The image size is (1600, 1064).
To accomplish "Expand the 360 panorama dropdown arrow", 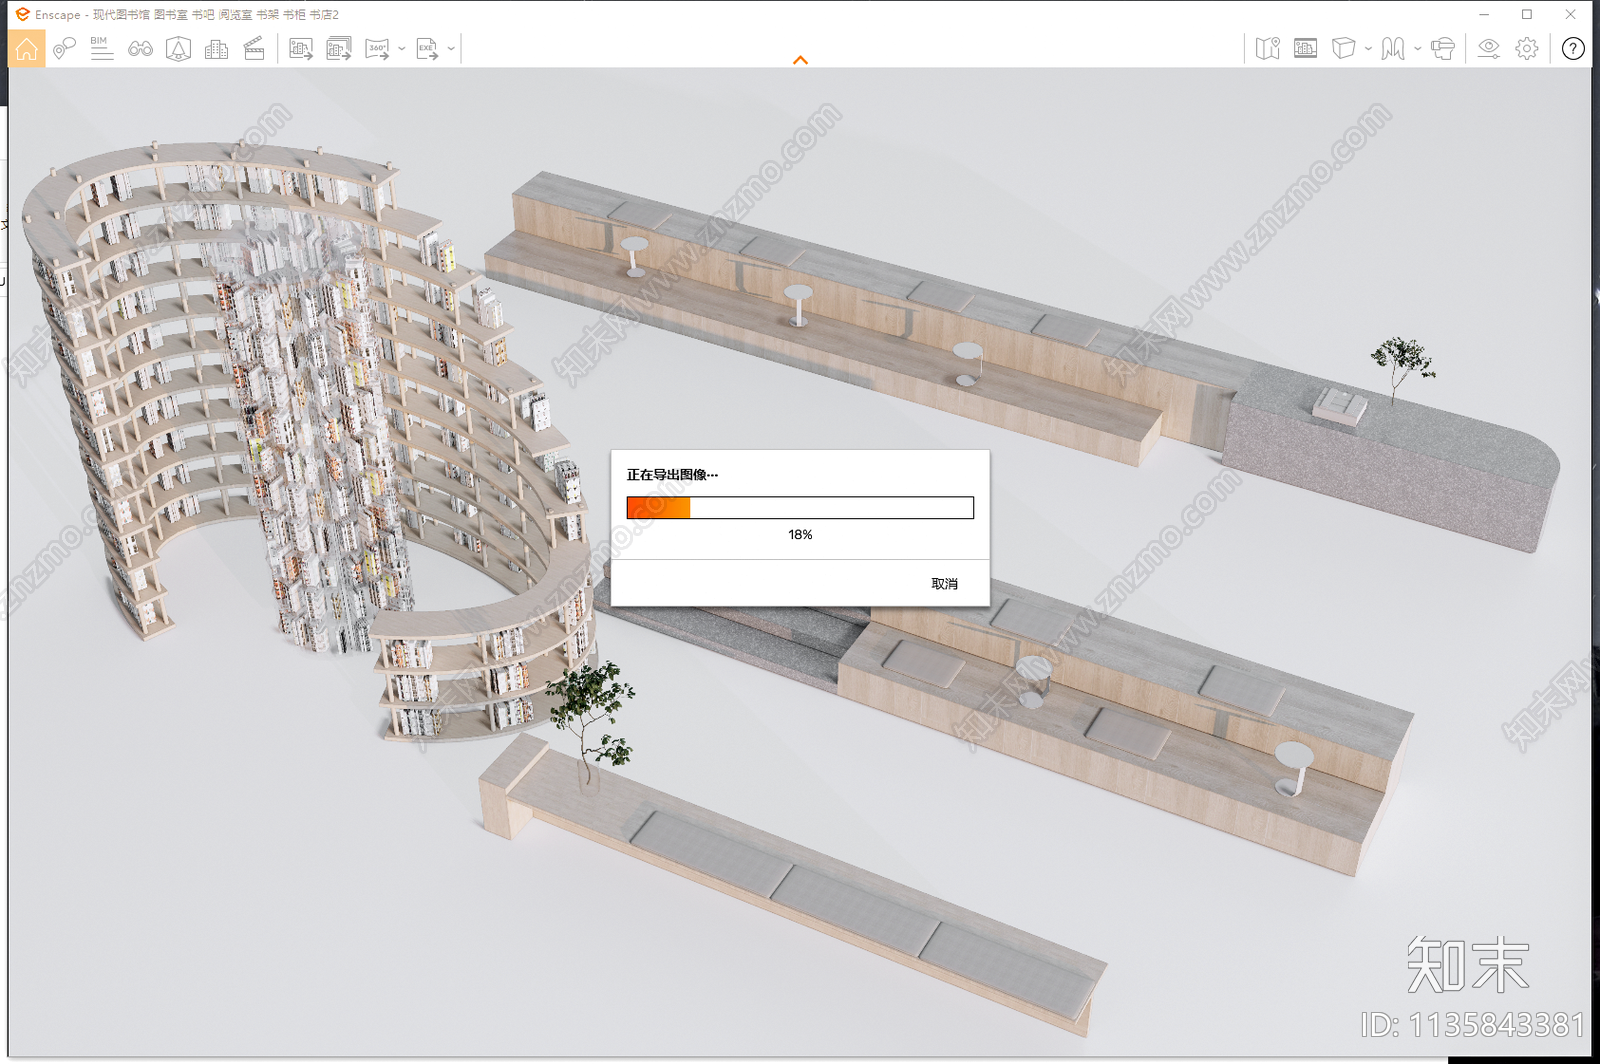I will click(401, 48).
